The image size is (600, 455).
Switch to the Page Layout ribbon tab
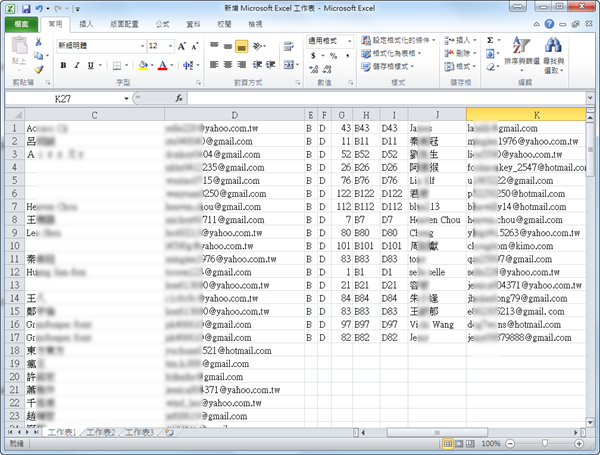coord(124,24)
